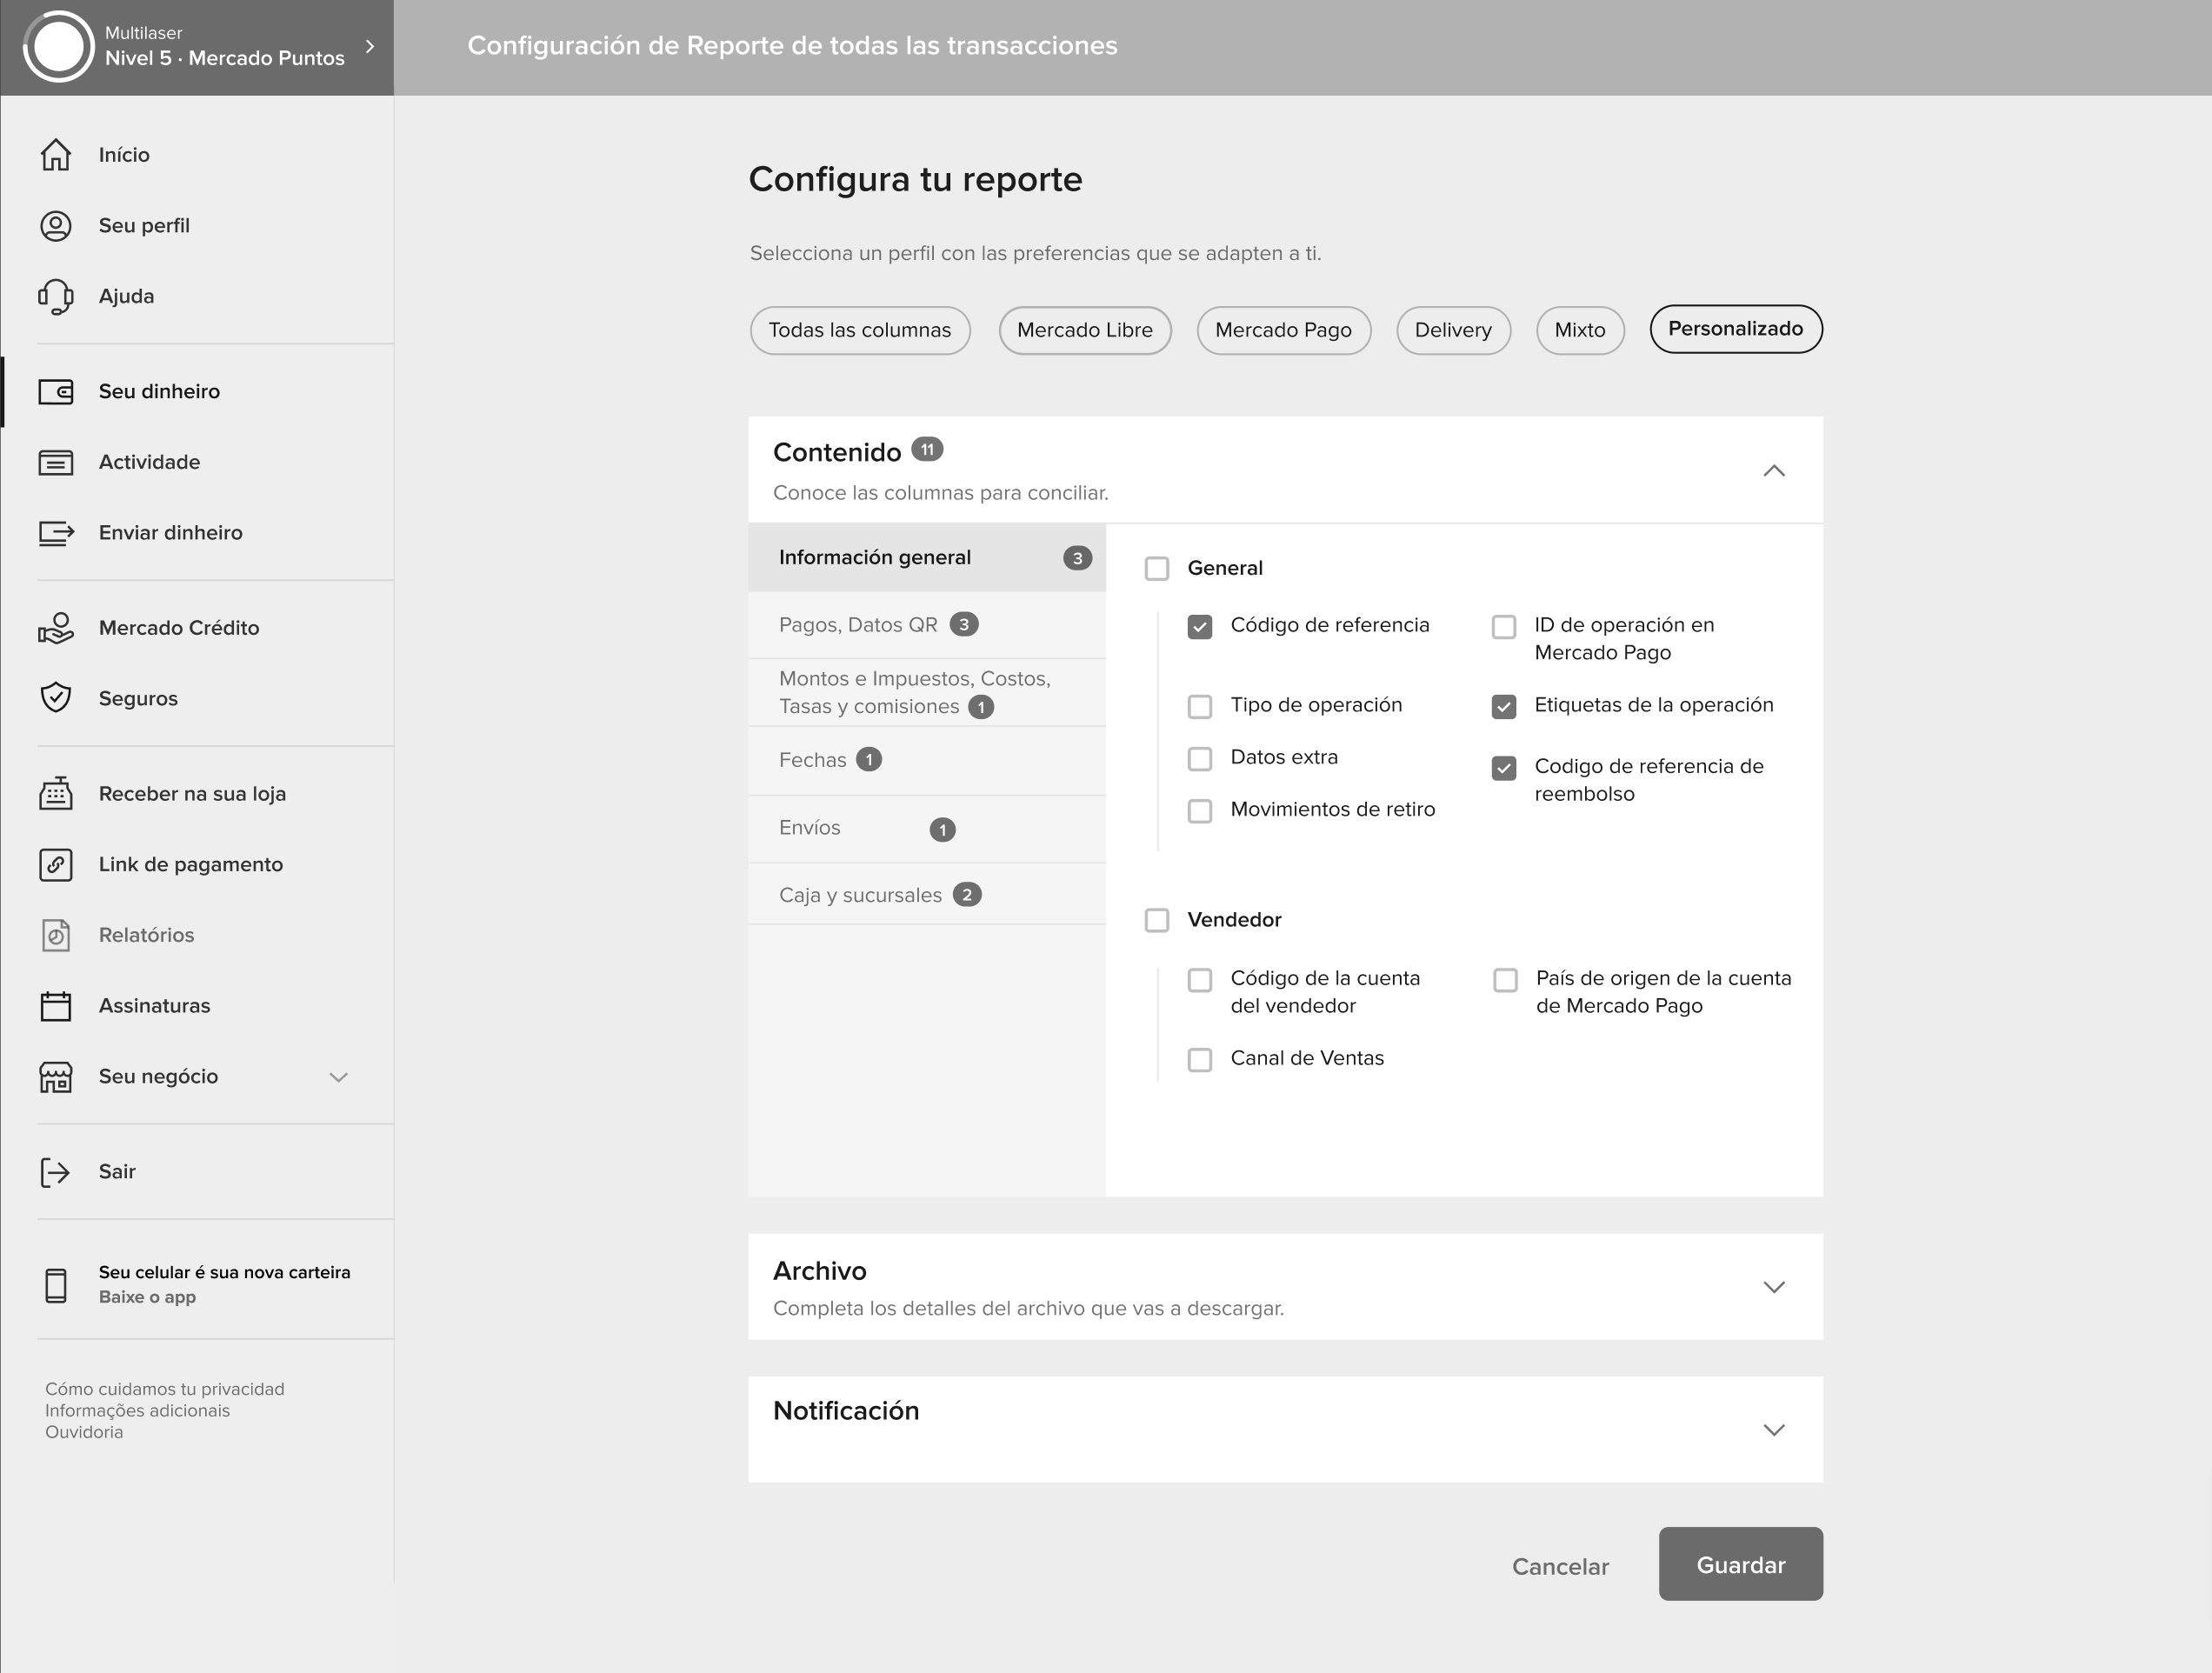Click the Início home icon
Image resolution: width=2212 pixels, height=1673 pixels.
(56, 155)
